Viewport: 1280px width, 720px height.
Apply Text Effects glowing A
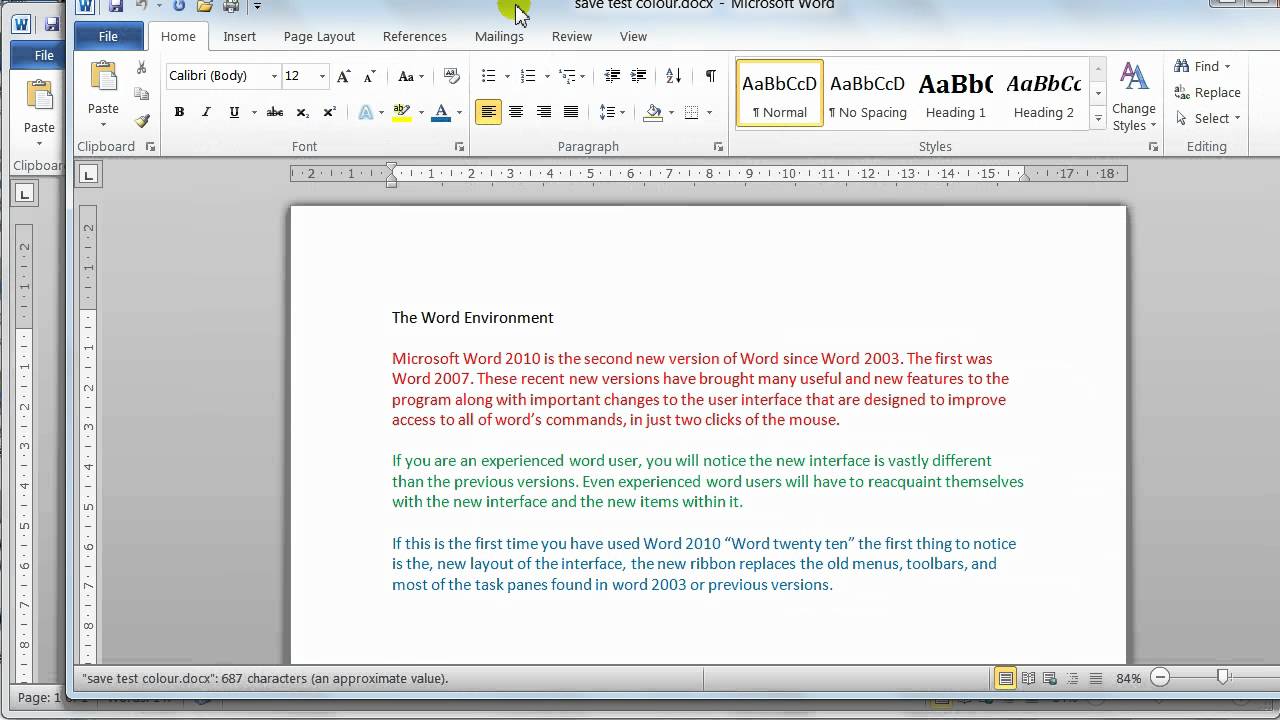click(x=365, y=112)
